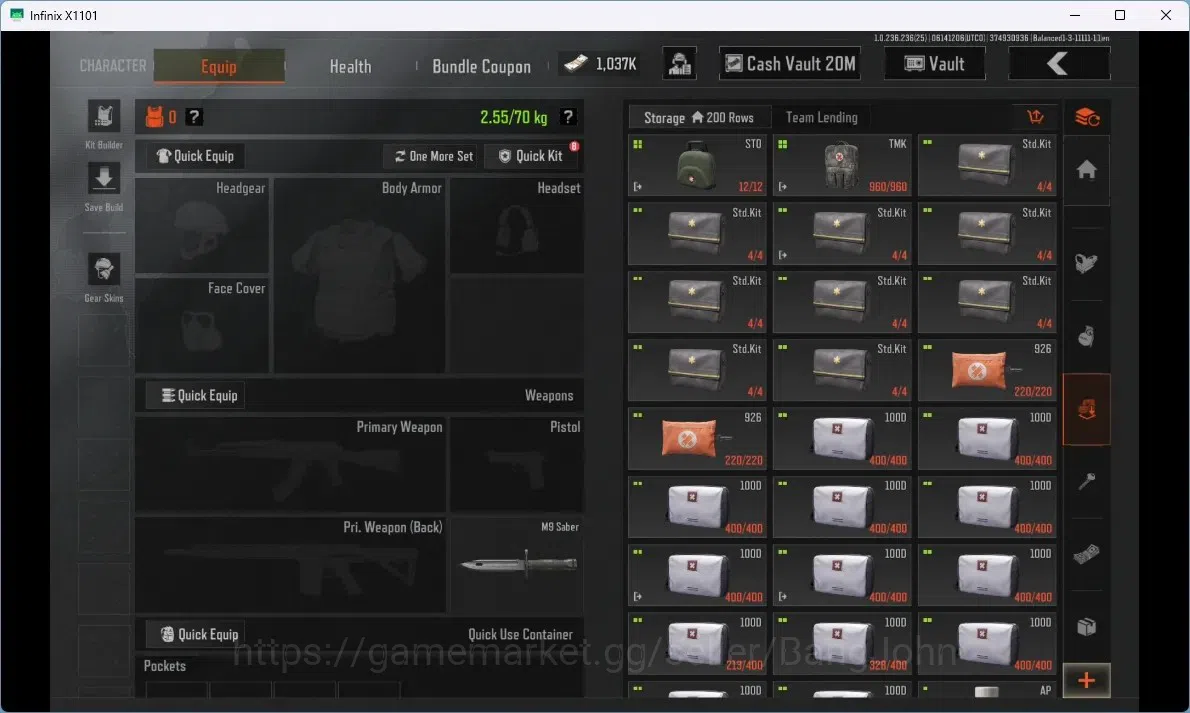Filter storage by body armor category
The width and height of the screenshot is (1190, 713).
[x=1087, y=263]
